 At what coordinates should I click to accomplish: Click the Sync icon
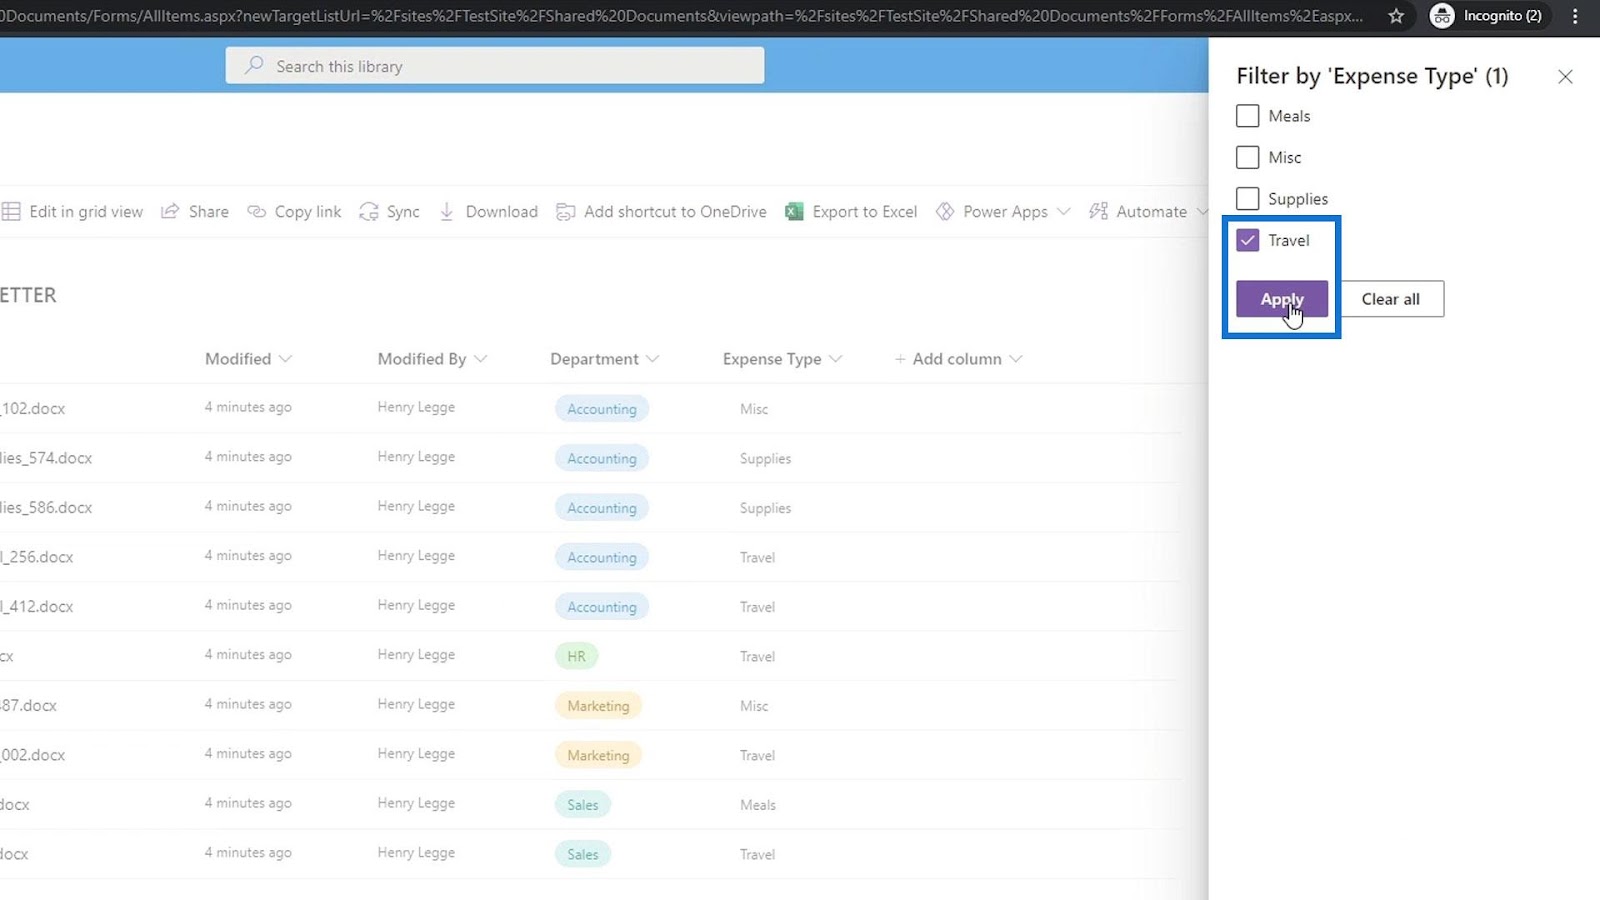[x=369, y=211]
